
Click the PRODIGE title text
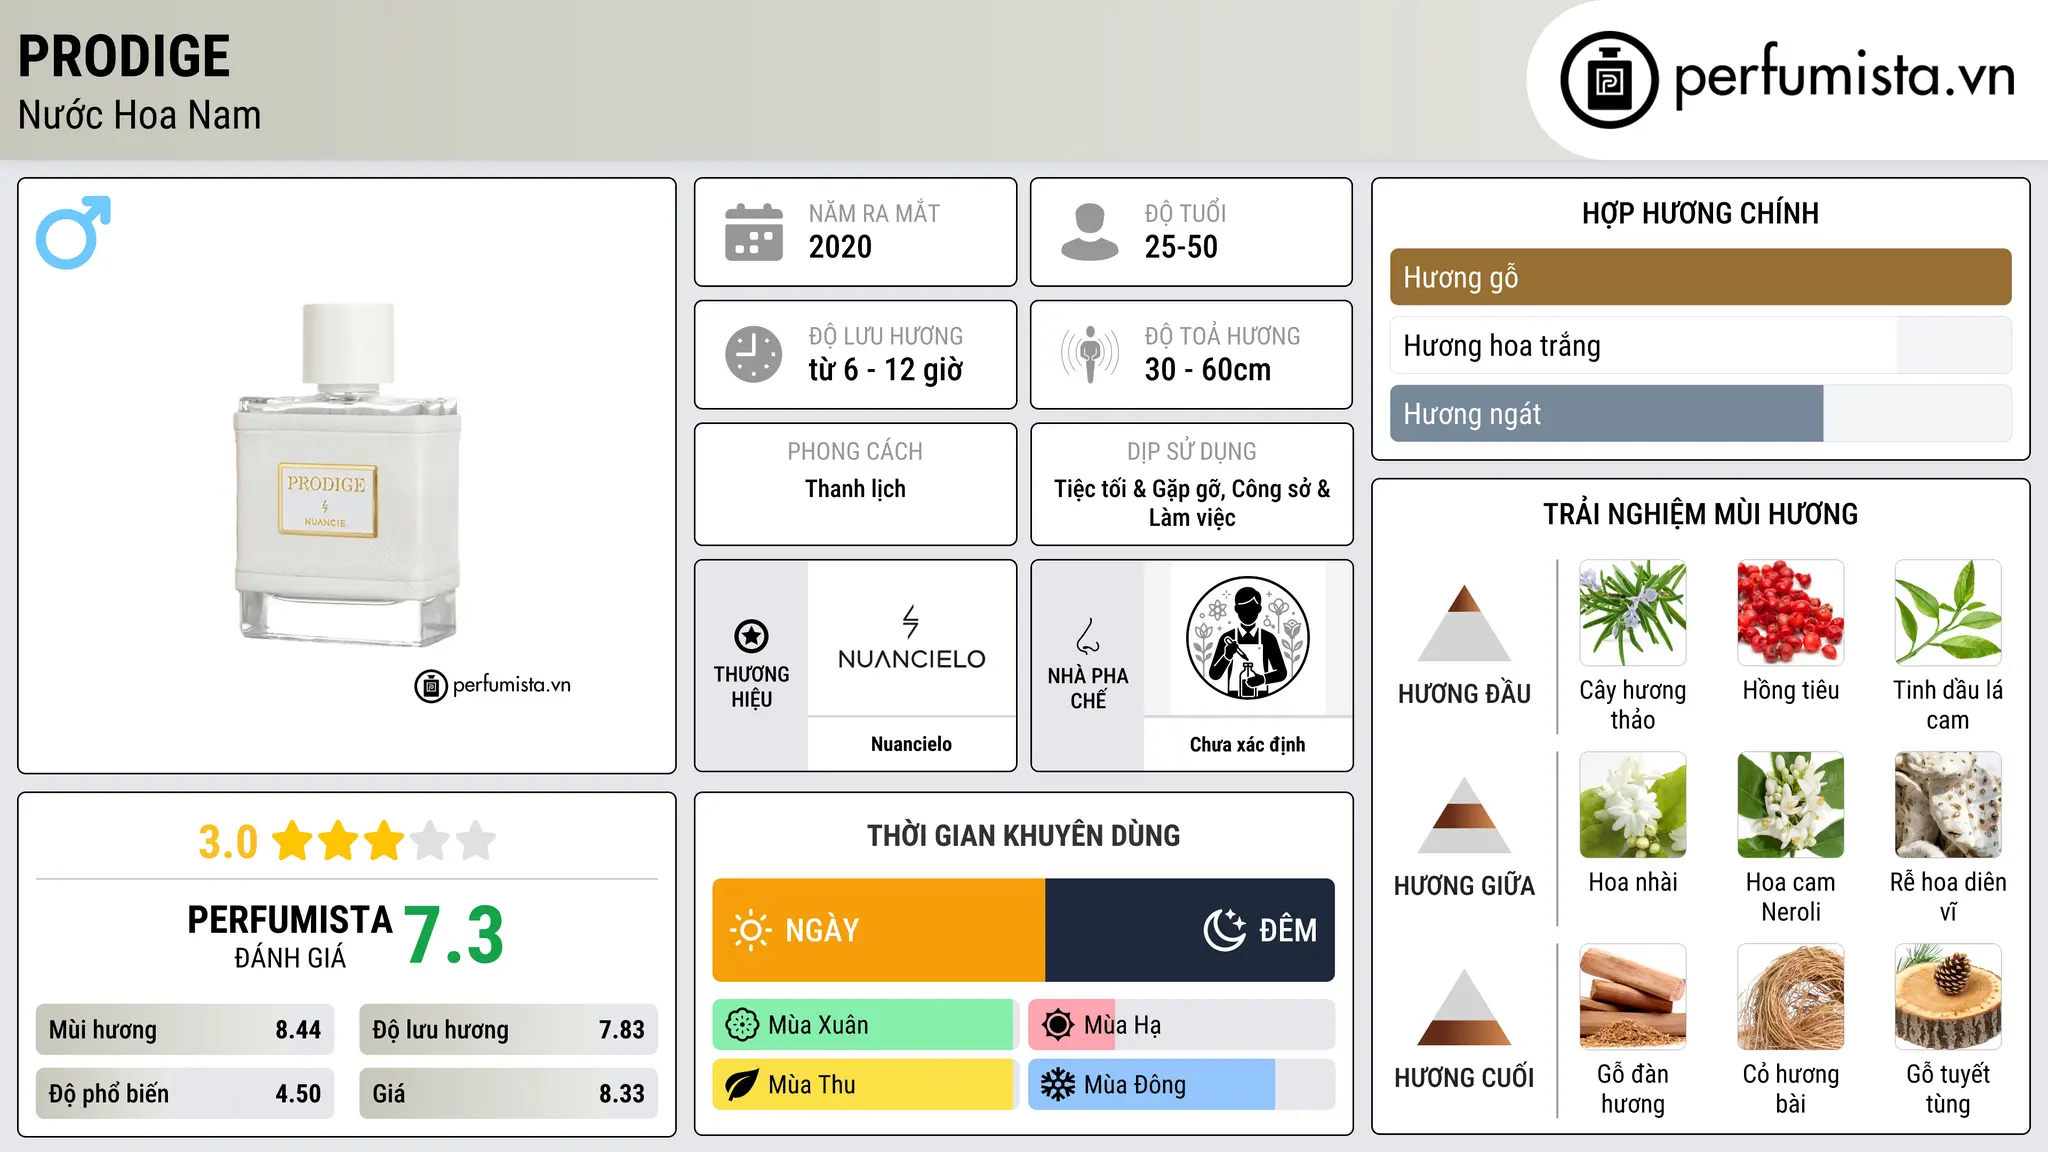pos(124,56)
